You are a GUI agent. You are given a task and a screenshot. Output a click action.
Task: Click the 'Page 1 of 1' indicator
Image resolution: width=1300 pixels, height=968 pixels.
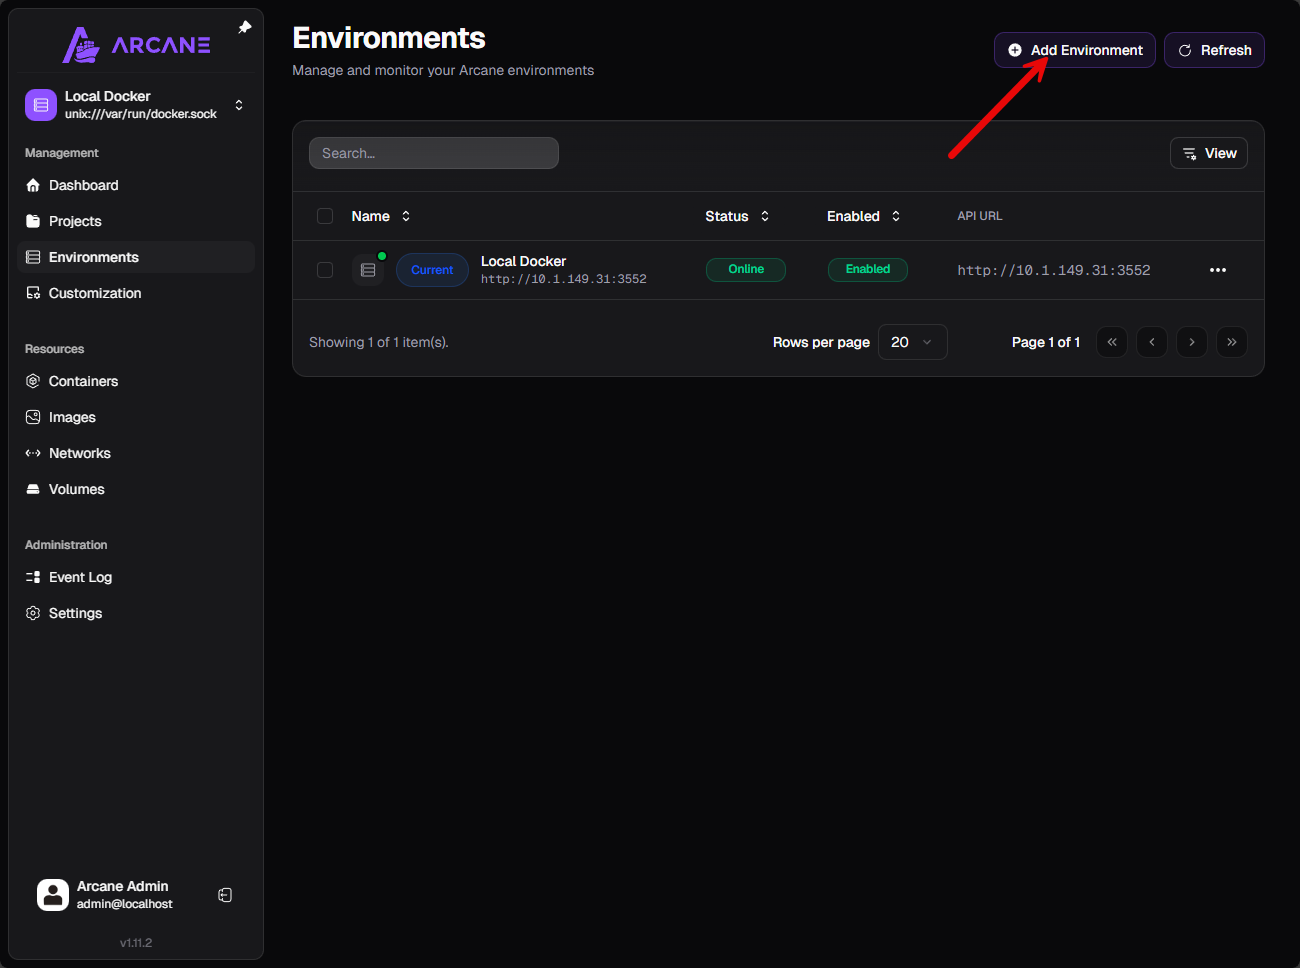tap(1046, 342)
